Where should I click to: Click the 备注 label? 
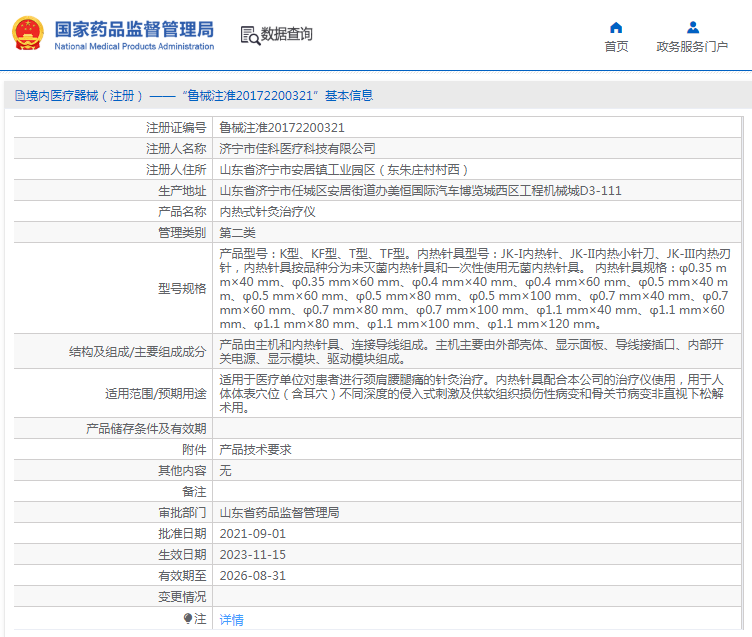click(x=194, y=492)
